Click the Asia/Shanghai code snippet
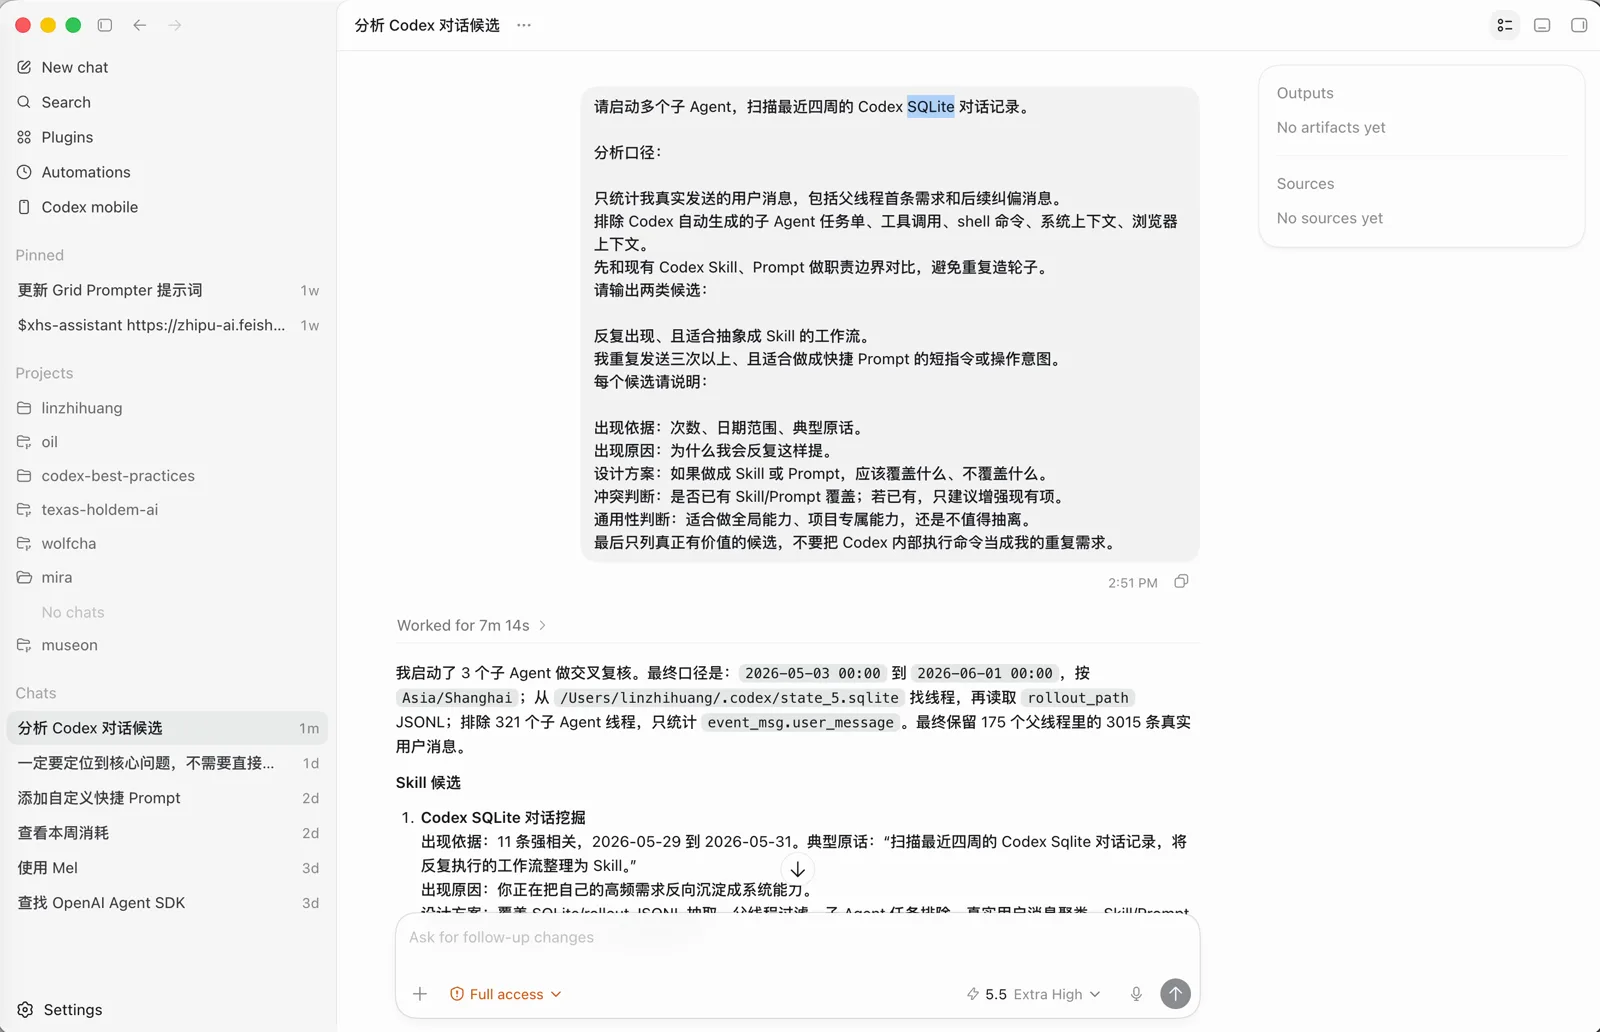1600x1032 pixels. tap(457, 698)
